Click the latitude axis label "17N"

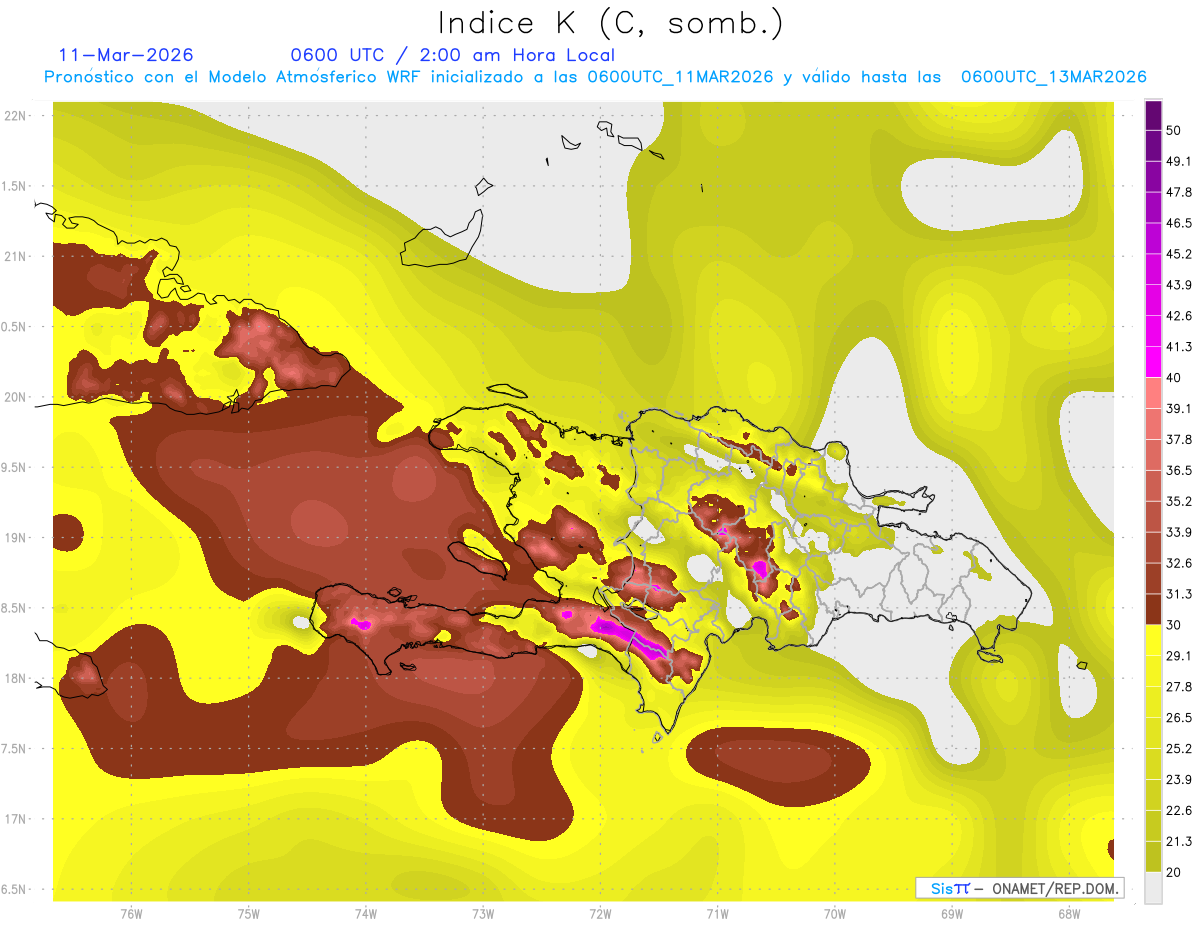pyautogui.click(x=16, y=819)
